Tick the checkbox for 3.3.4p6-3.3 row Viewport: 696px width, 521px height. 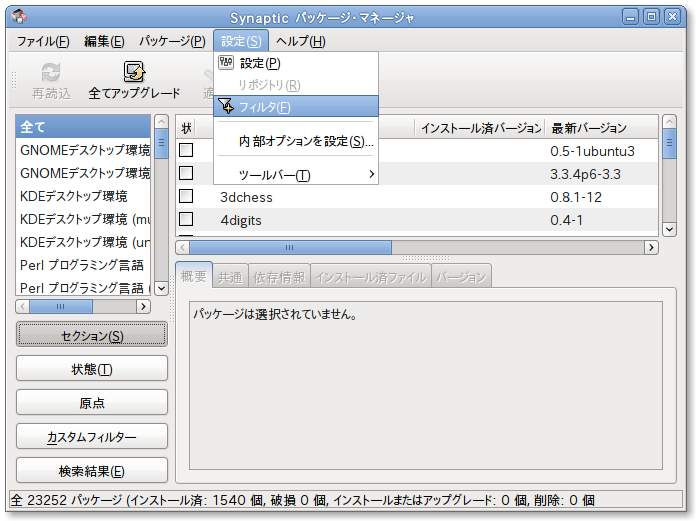[186, 173]
